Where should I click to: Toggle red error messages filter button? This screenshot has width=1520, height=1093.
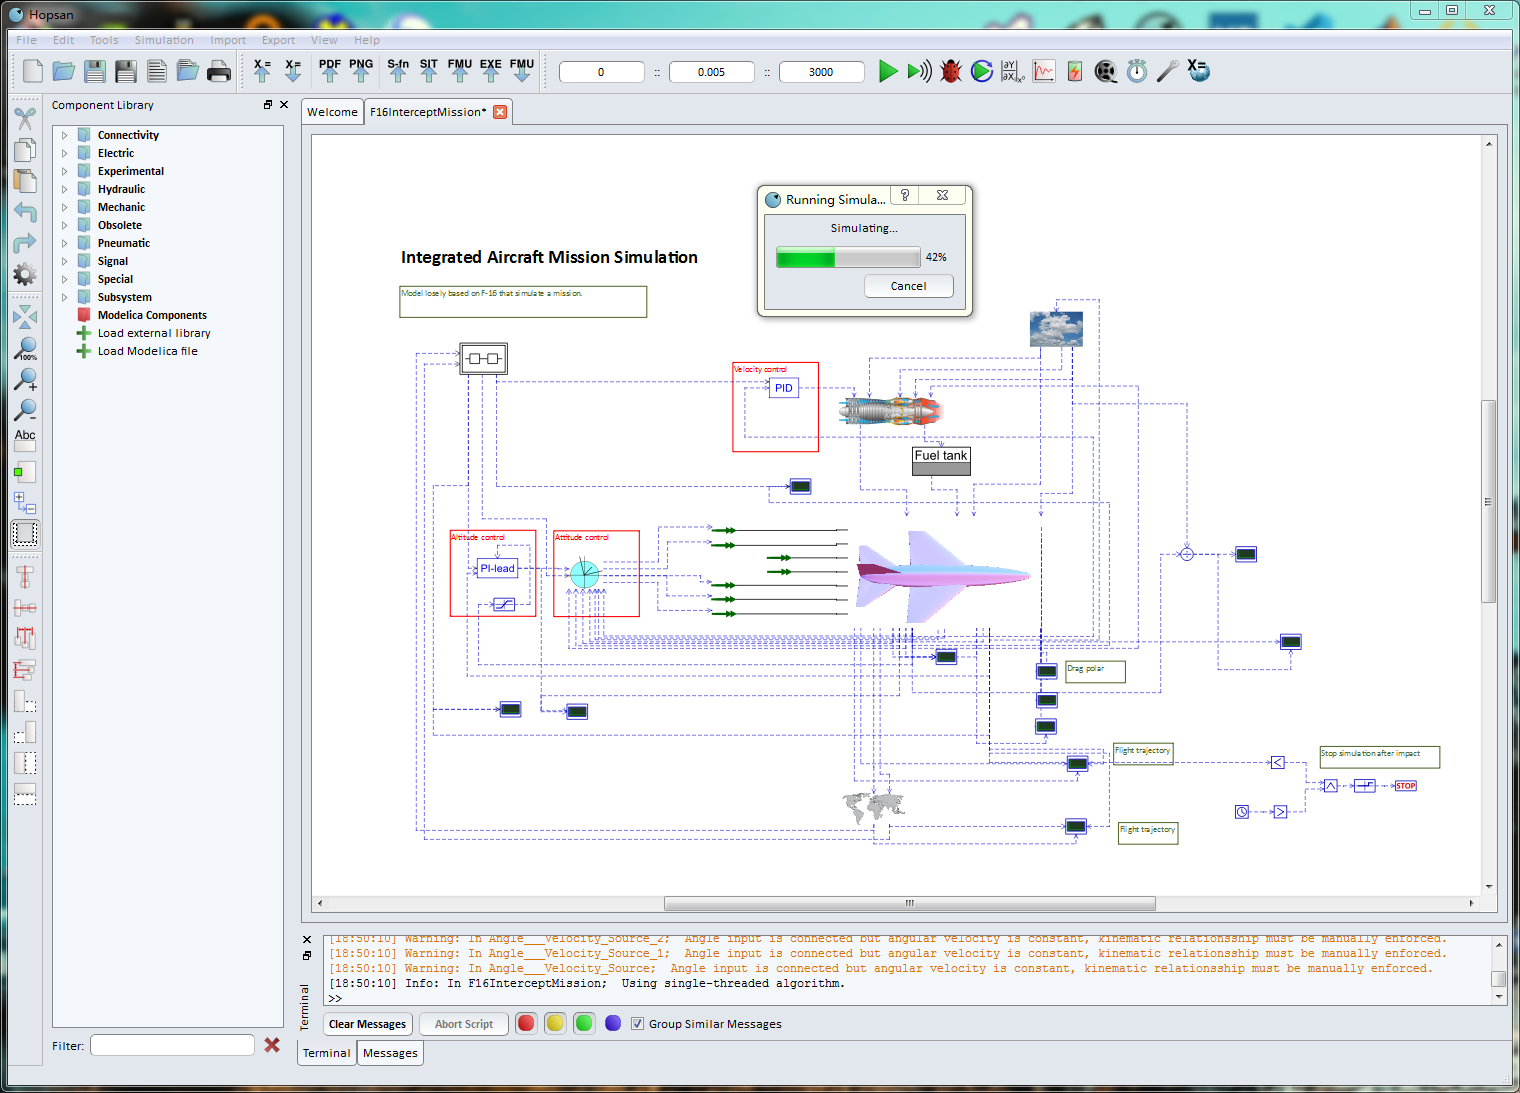click(x=526, y=1023)
